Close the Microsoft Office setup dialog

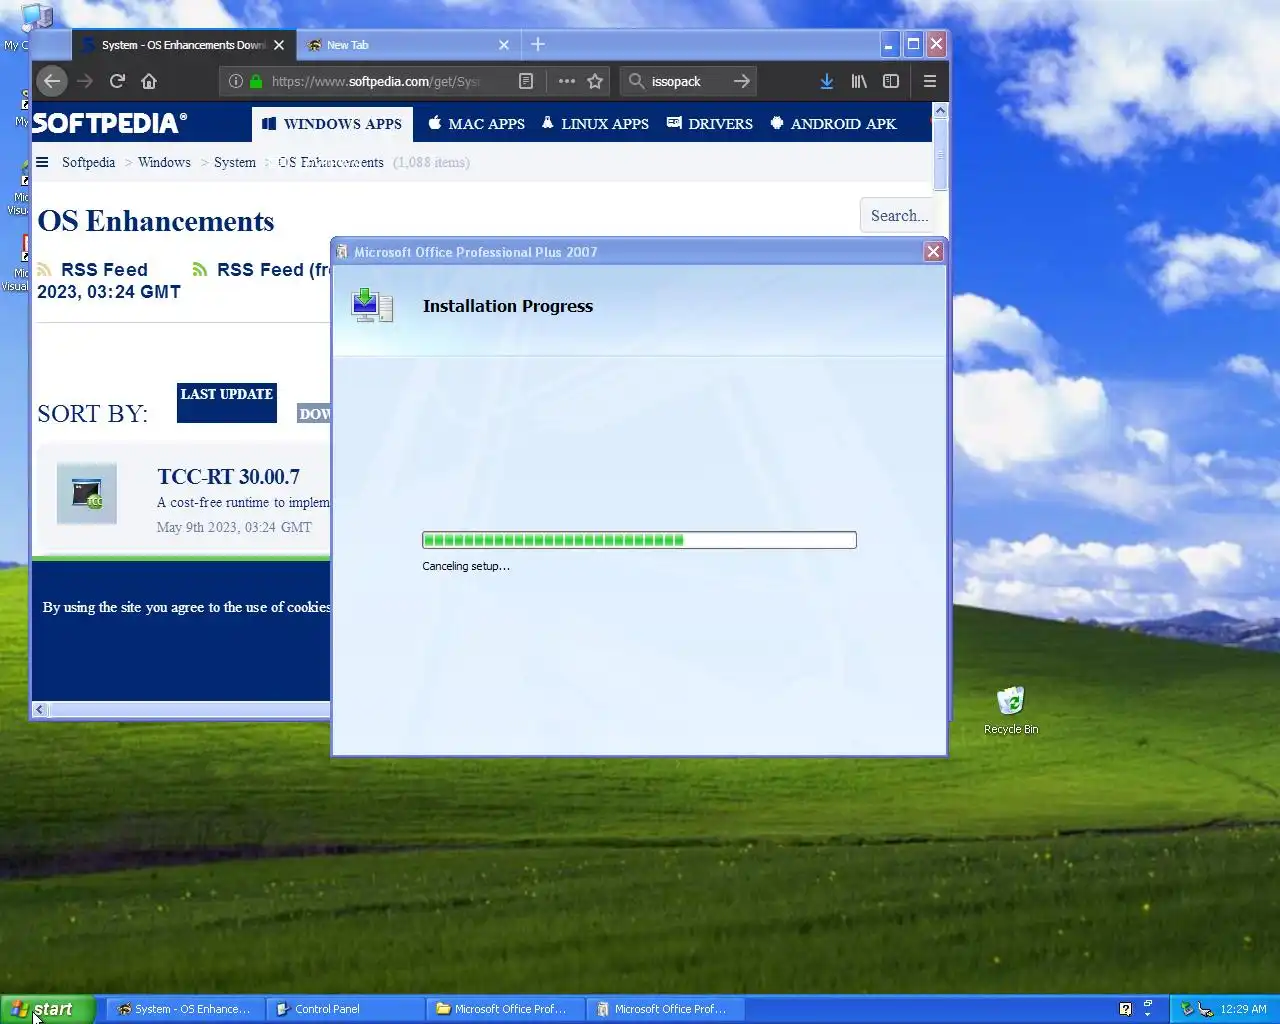coord(933,251)
